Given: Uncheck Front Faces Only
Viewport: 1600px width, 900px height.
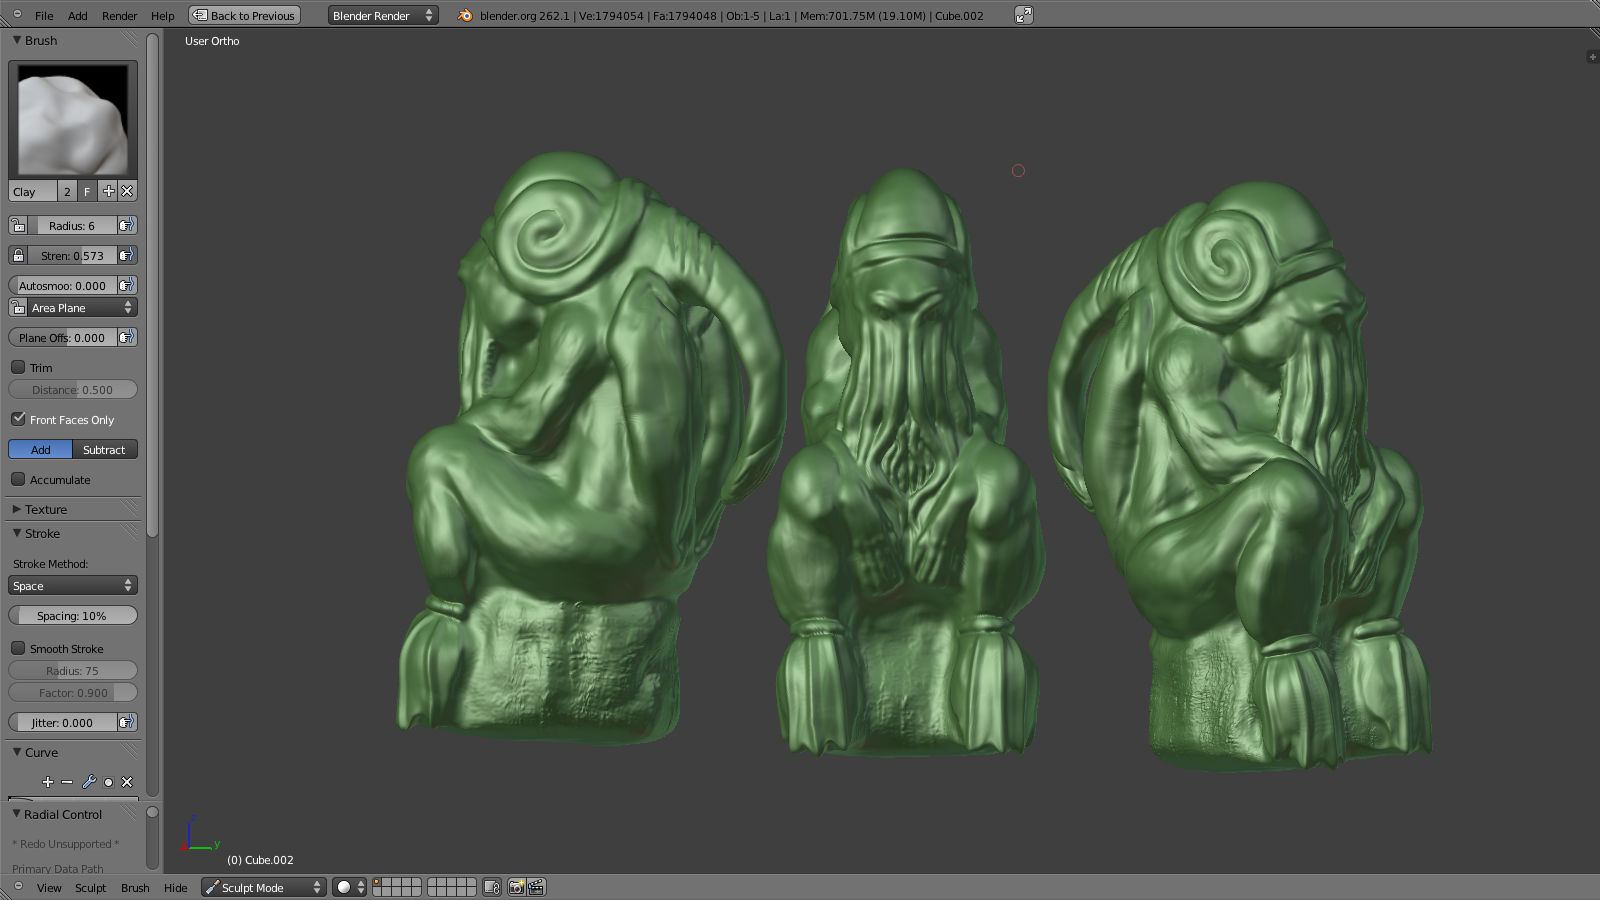Looking at the screenshot, I should (18, 419).
